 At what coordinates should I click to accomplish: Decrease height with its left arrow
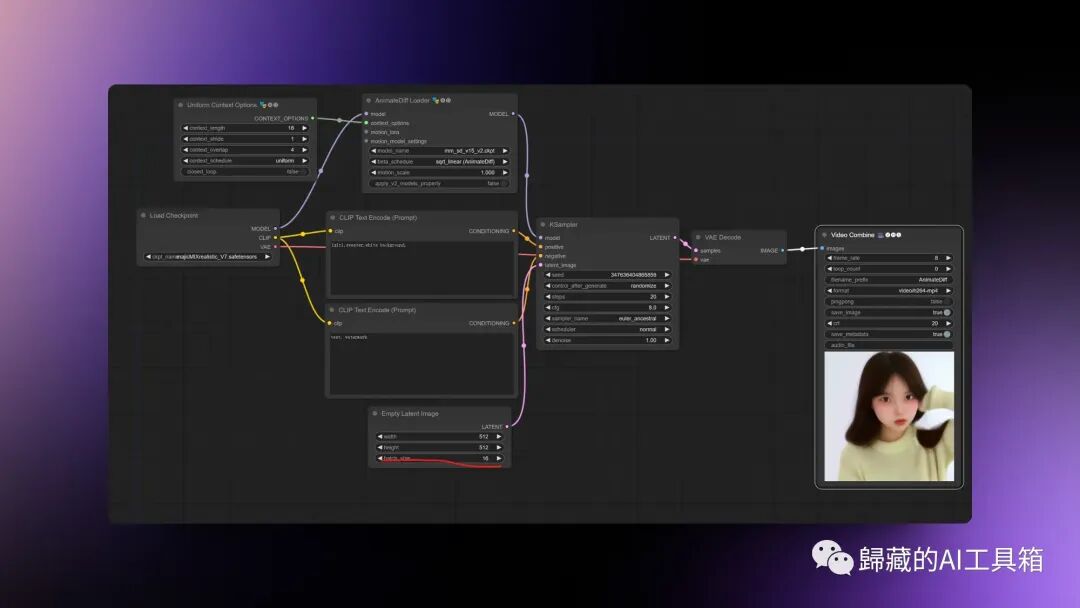point(380,448)
